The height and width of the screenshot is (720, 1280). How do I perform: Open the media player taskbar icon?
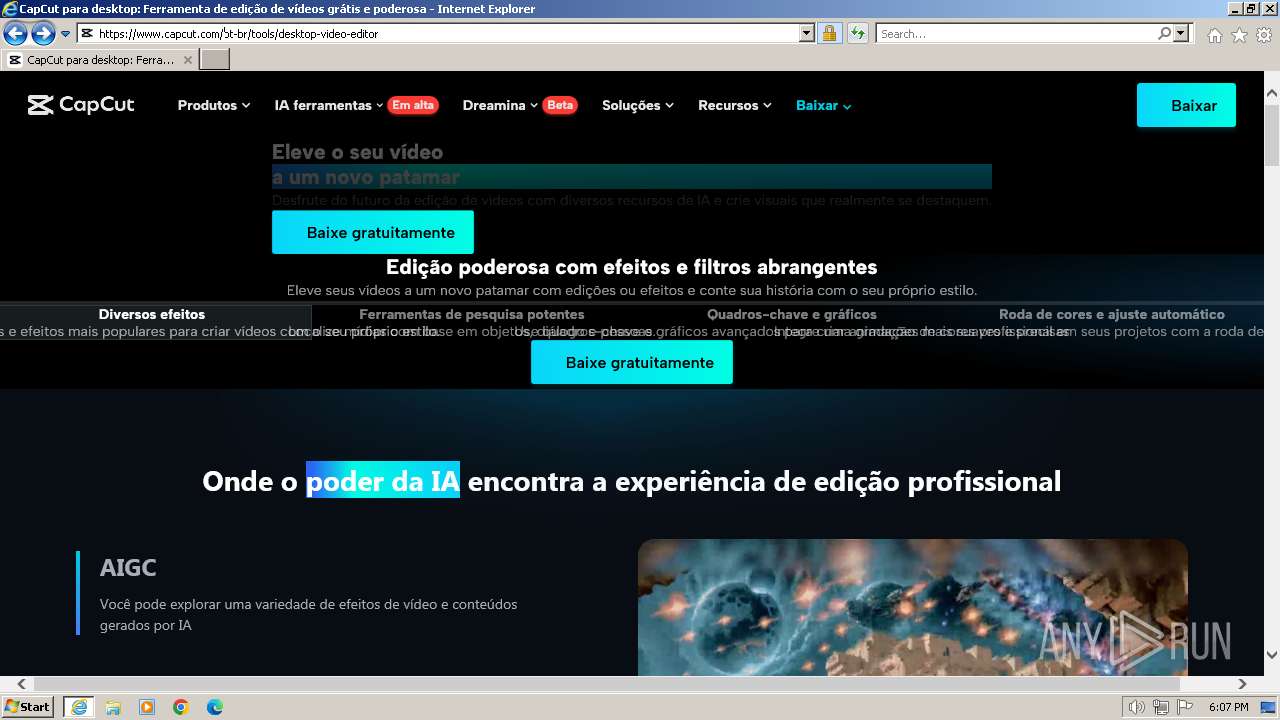147,707
